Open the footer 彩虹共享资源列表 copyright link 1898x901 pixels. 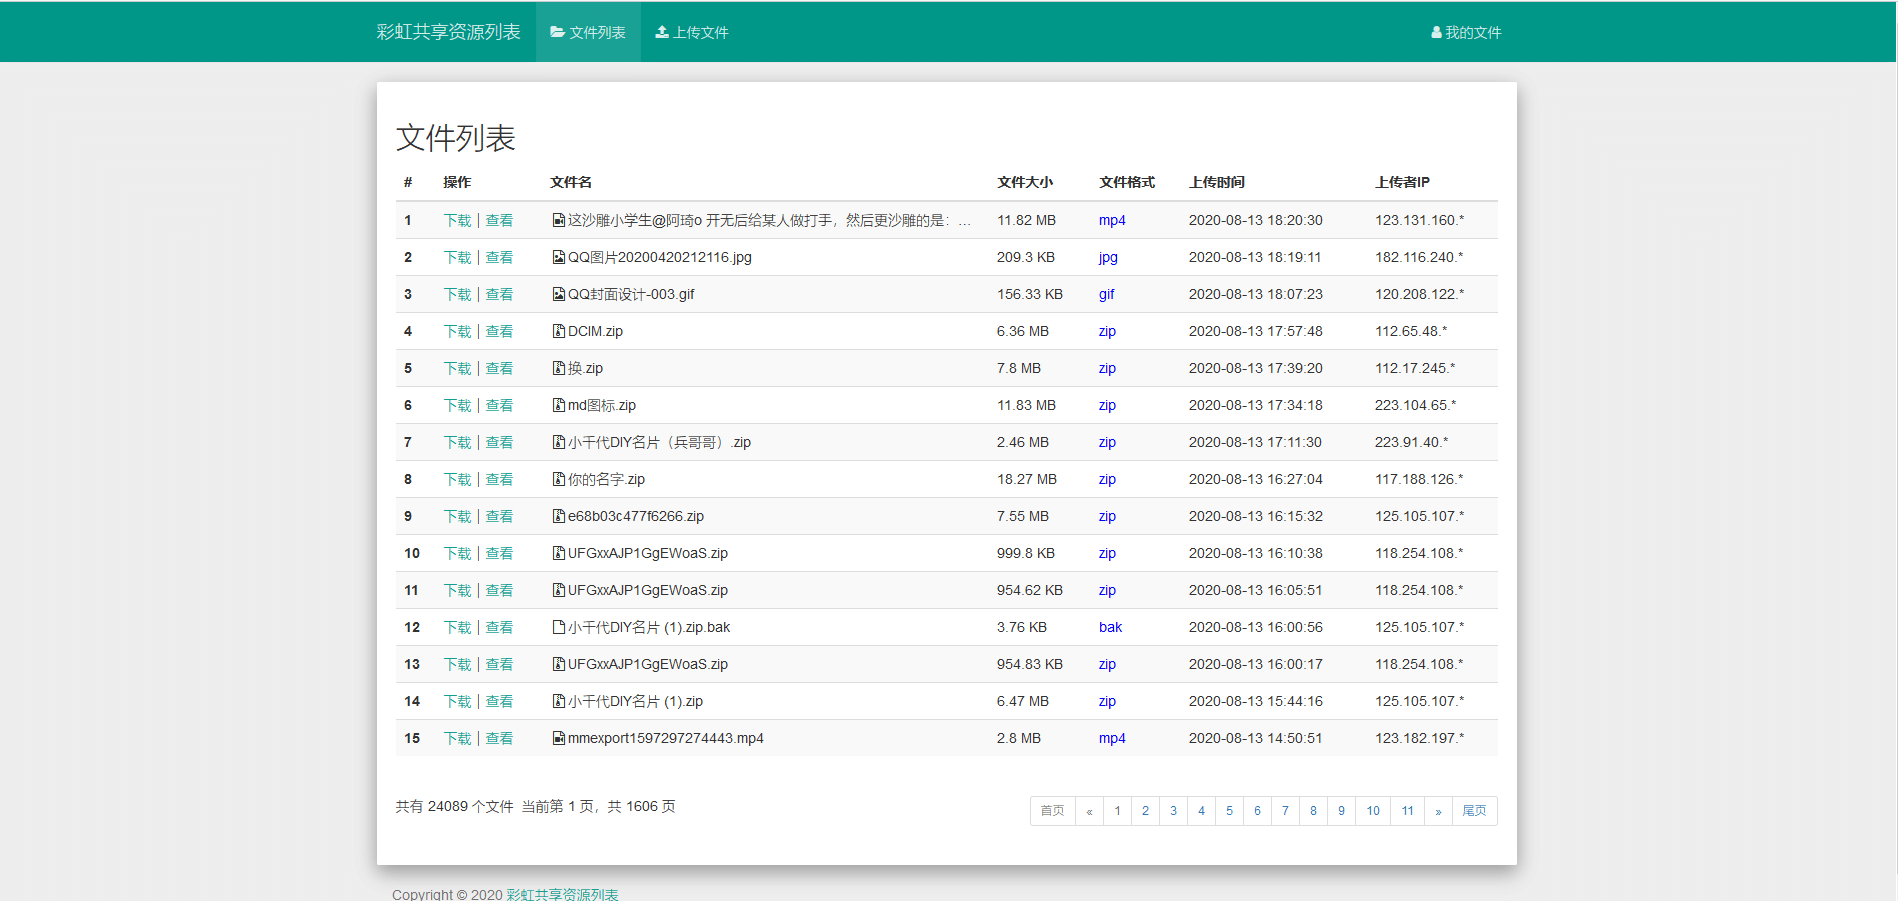[562, 894]
